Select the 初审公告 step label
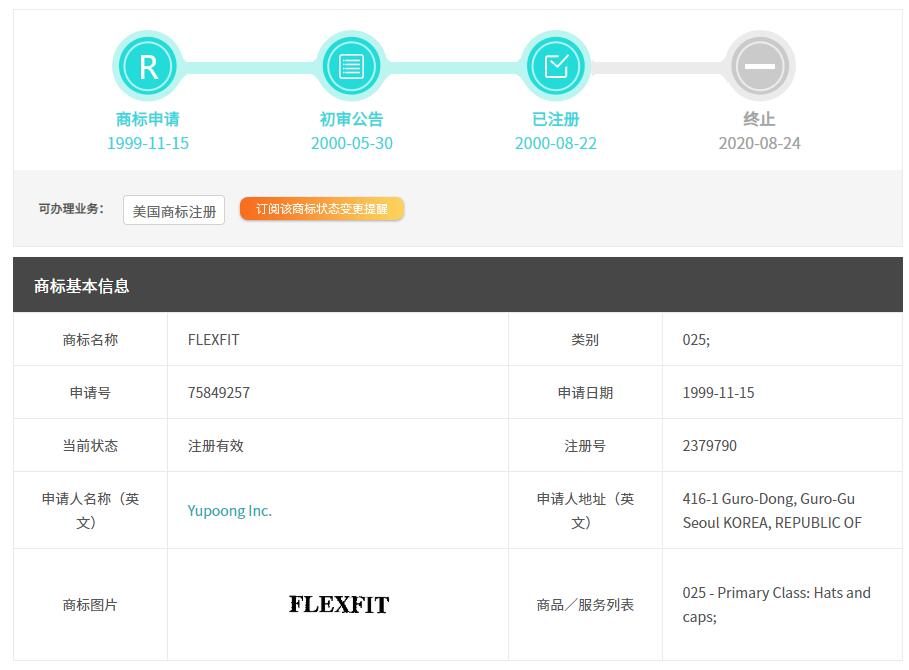909x670 pixels. (351, 119)
